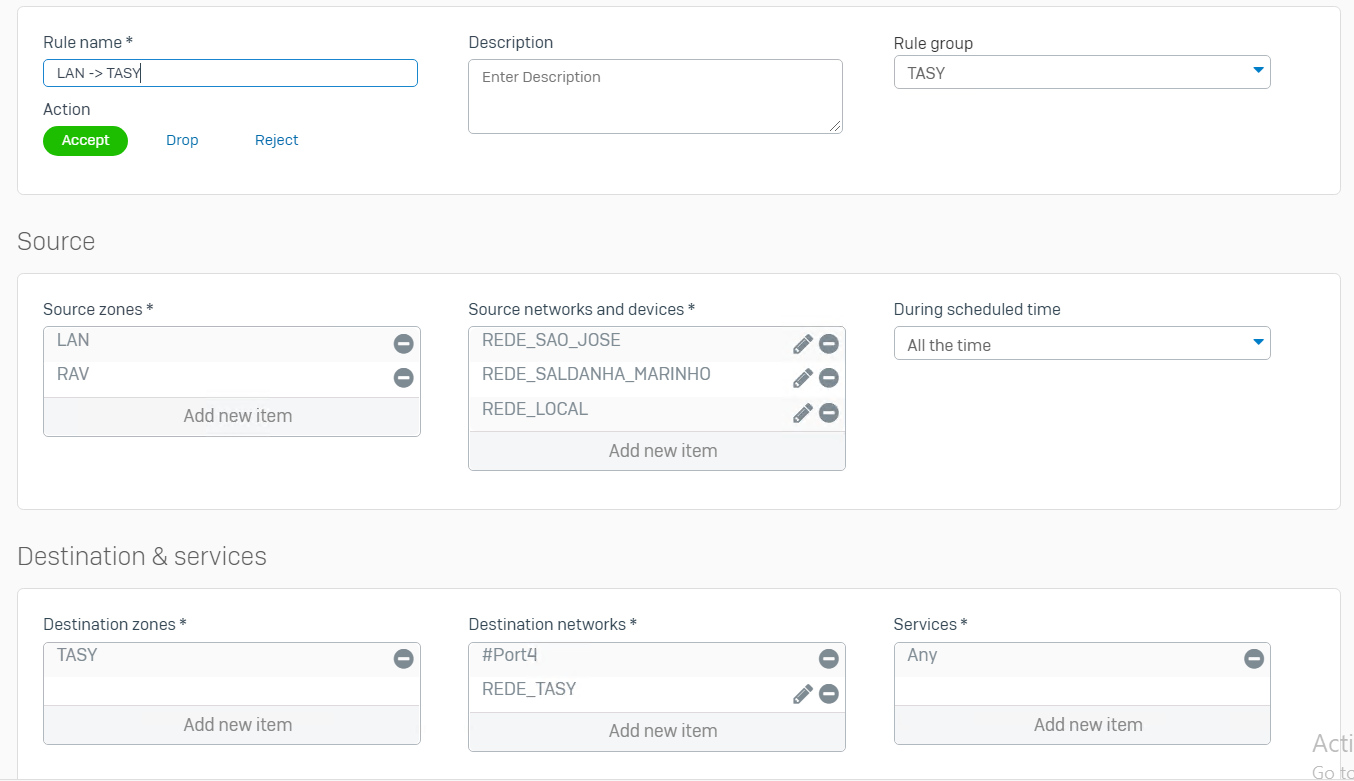Select Accept action
Image resolution: width=1354 pixels, height=781 pixels.
[85, 141]
